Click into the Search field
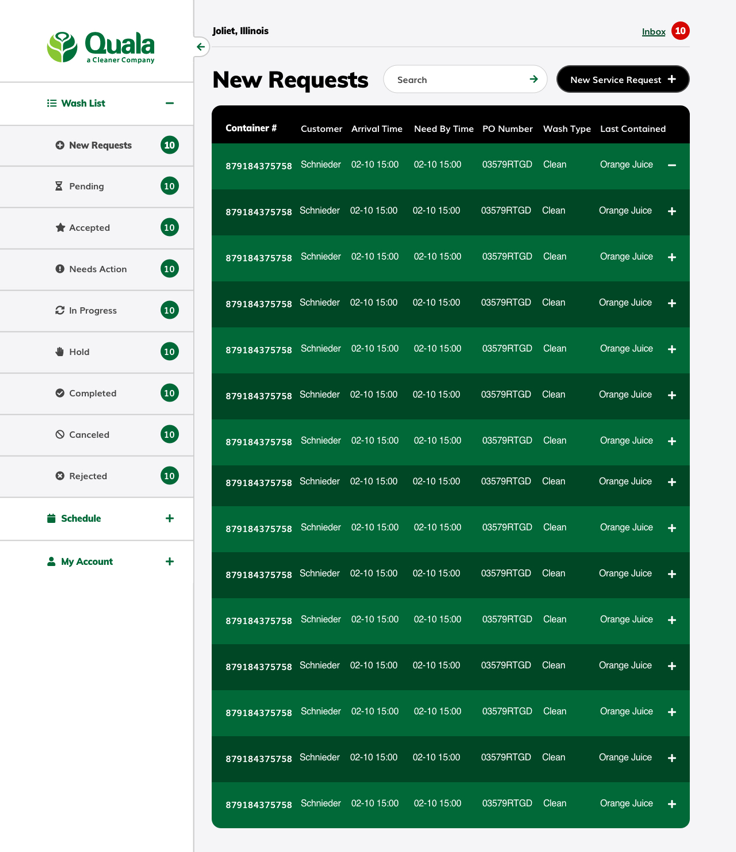This screenshot has width=736, height=852. [465, 79]
